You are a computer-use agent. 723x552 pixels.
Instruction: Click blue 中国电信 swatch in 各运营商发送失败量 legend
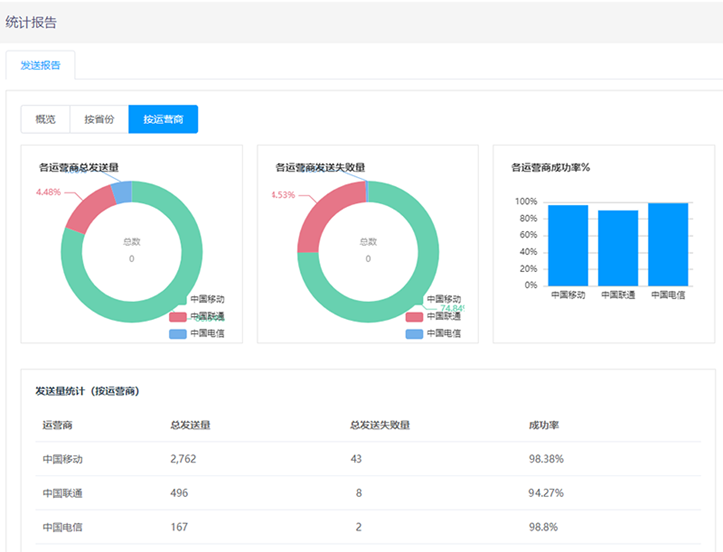click(x=414, y=333)
